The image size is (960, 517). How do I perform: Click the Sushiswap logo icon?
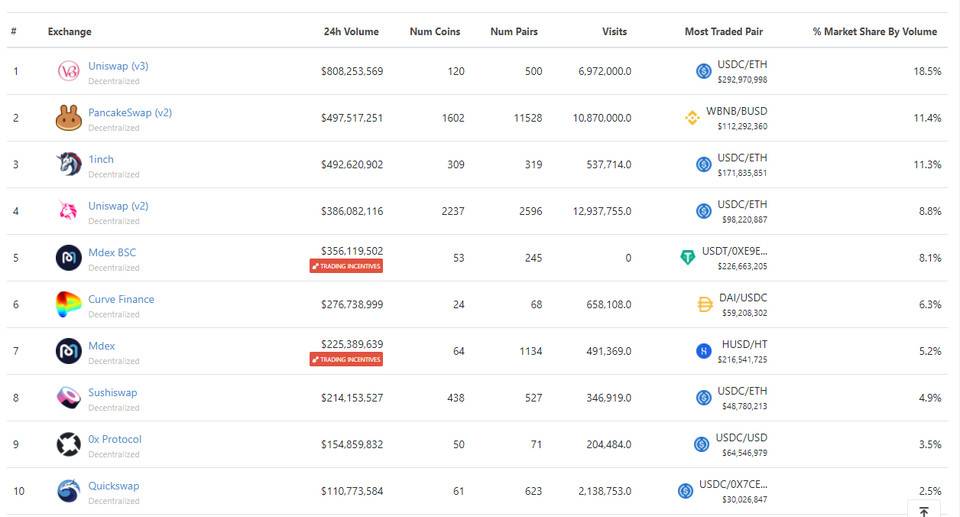tap(68, 397)
